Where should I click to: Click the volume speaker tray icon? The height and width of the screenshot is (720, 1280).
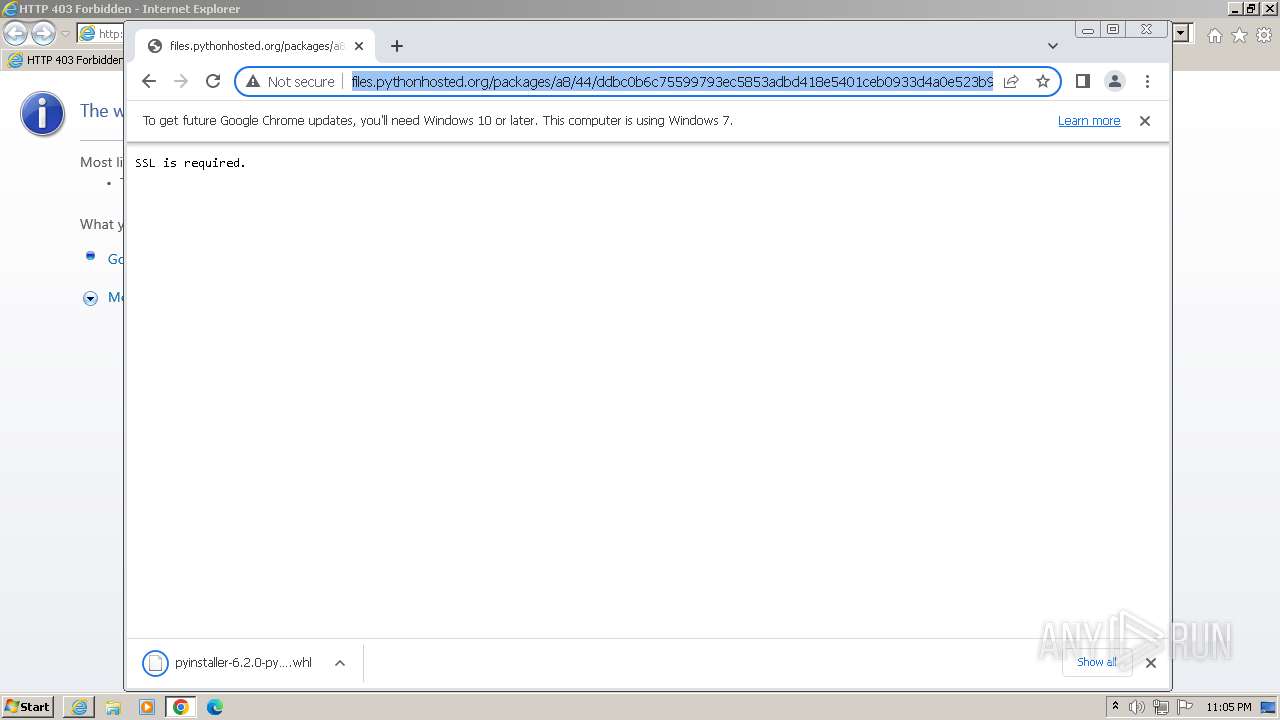click(x=1137, y=707)
